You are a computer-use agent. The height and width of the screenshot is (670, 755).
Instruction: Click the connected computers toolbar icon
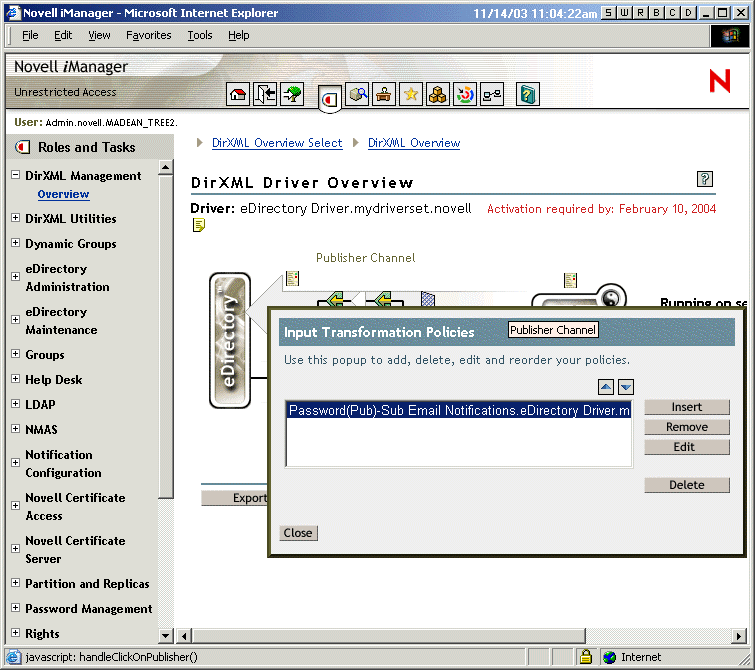click(x=492, y=94)
